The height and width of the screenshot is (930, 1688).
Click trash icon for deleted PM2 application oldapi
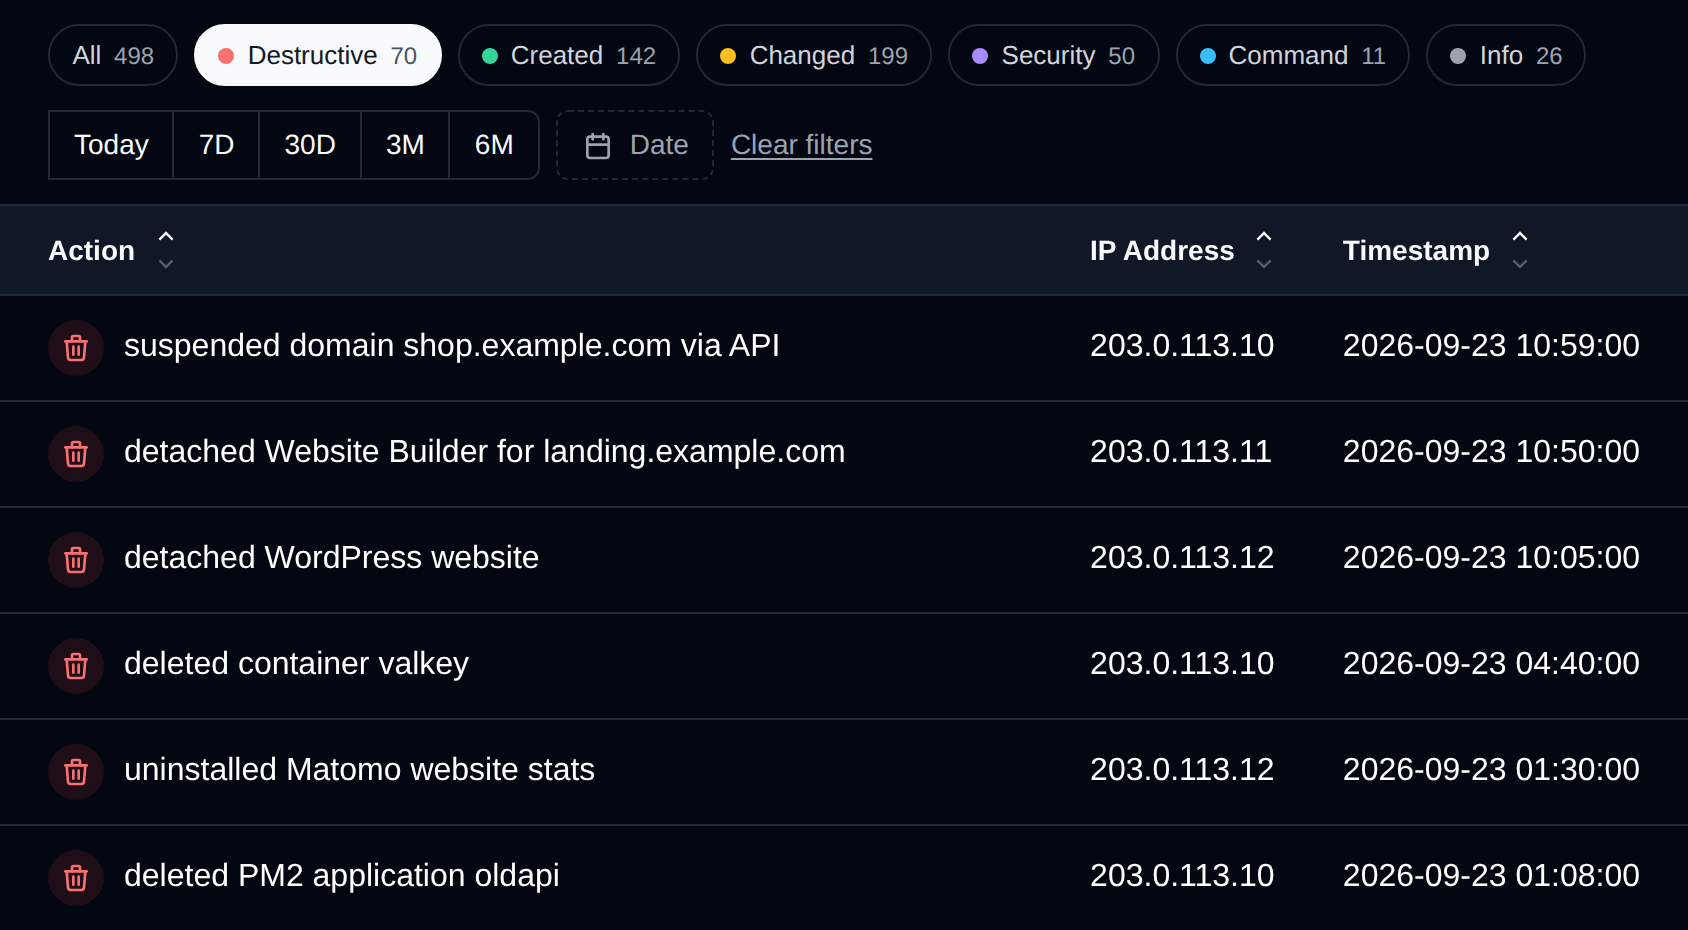click(x=76, y=878)
